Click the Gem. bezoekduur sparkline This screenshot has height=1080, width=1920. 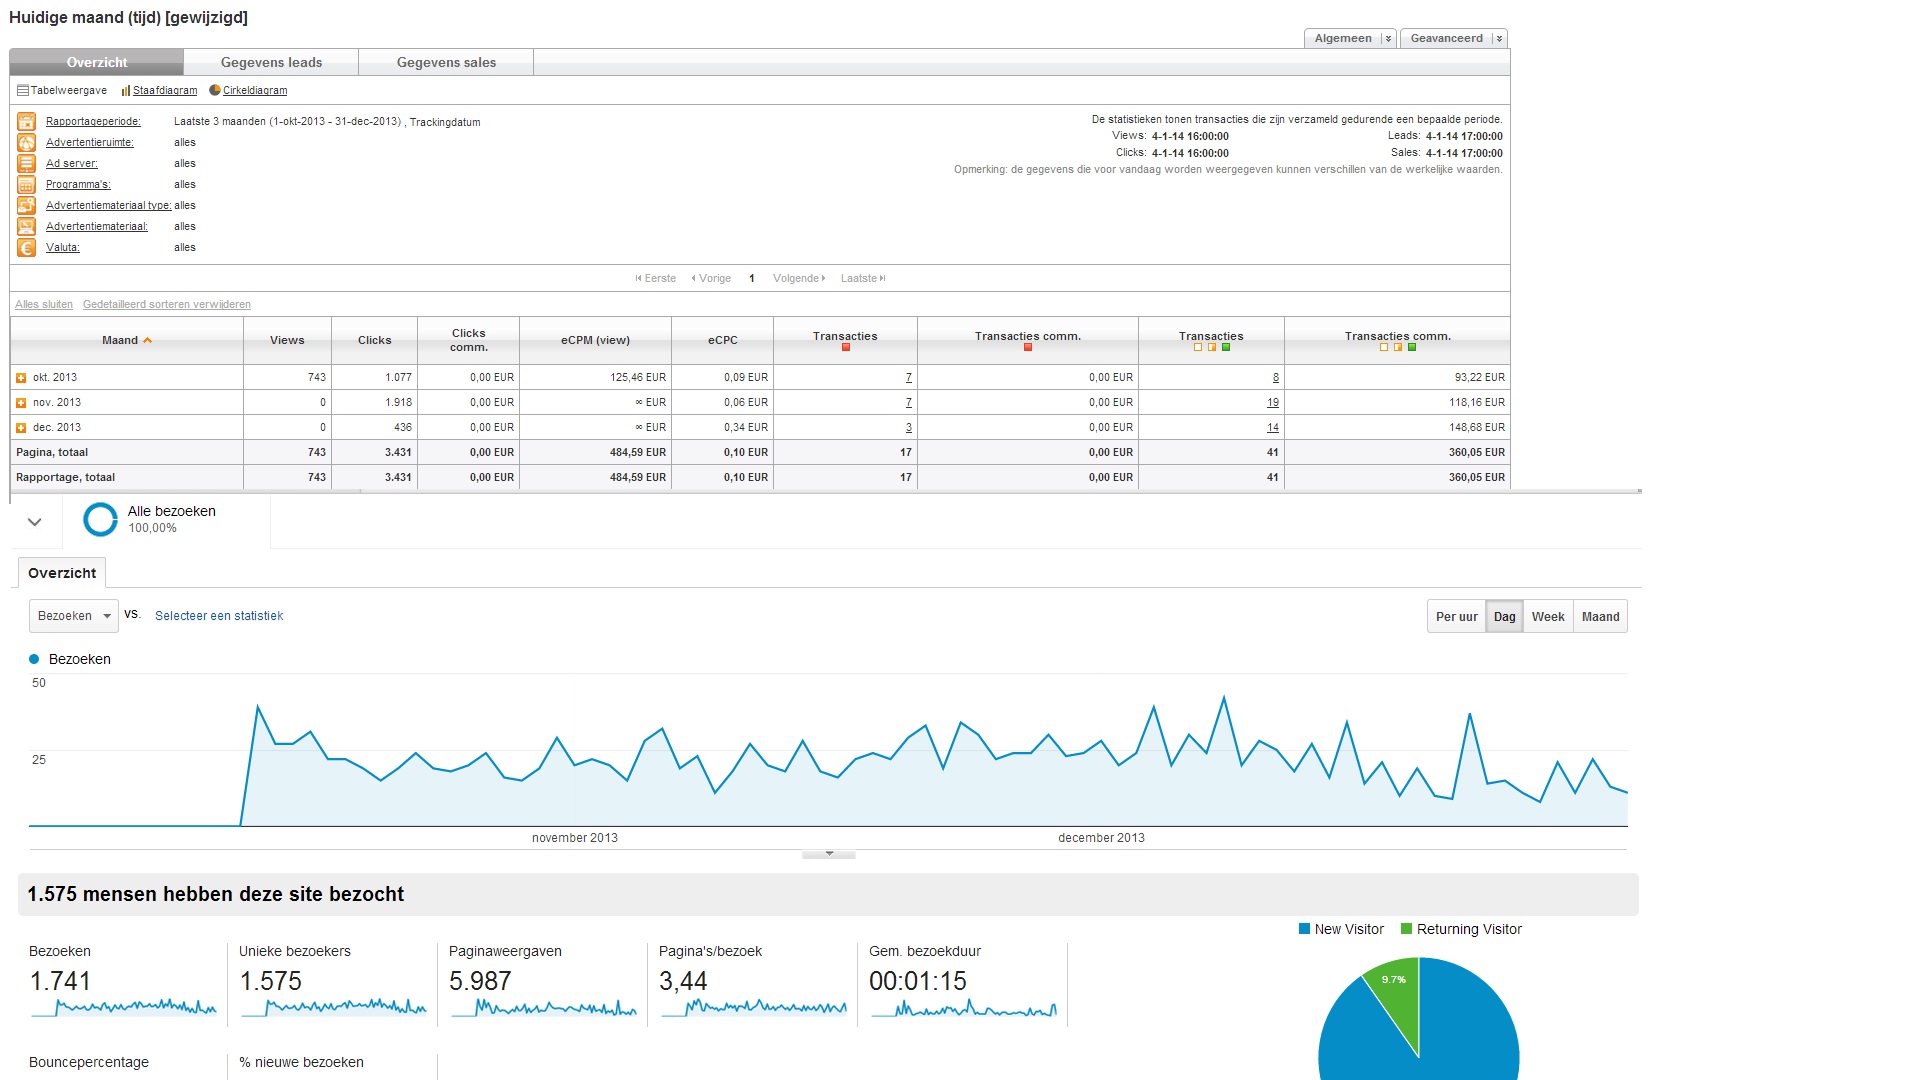coord(964,1007)
